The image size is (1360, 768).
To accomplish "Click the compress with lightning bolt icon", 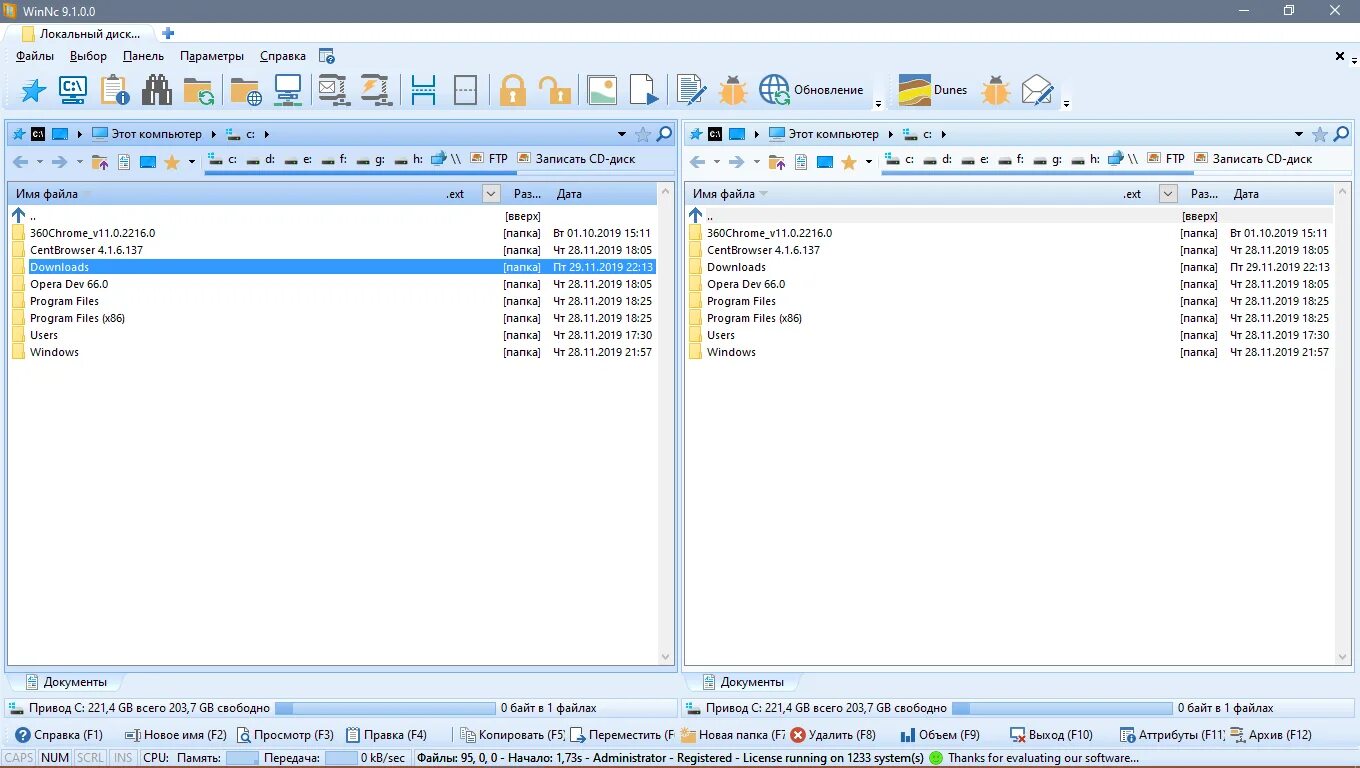I will (375, 90).
